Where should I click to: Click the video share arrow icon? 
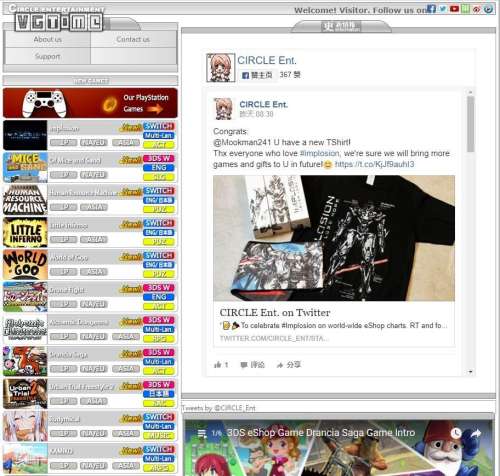pos(476,433)
